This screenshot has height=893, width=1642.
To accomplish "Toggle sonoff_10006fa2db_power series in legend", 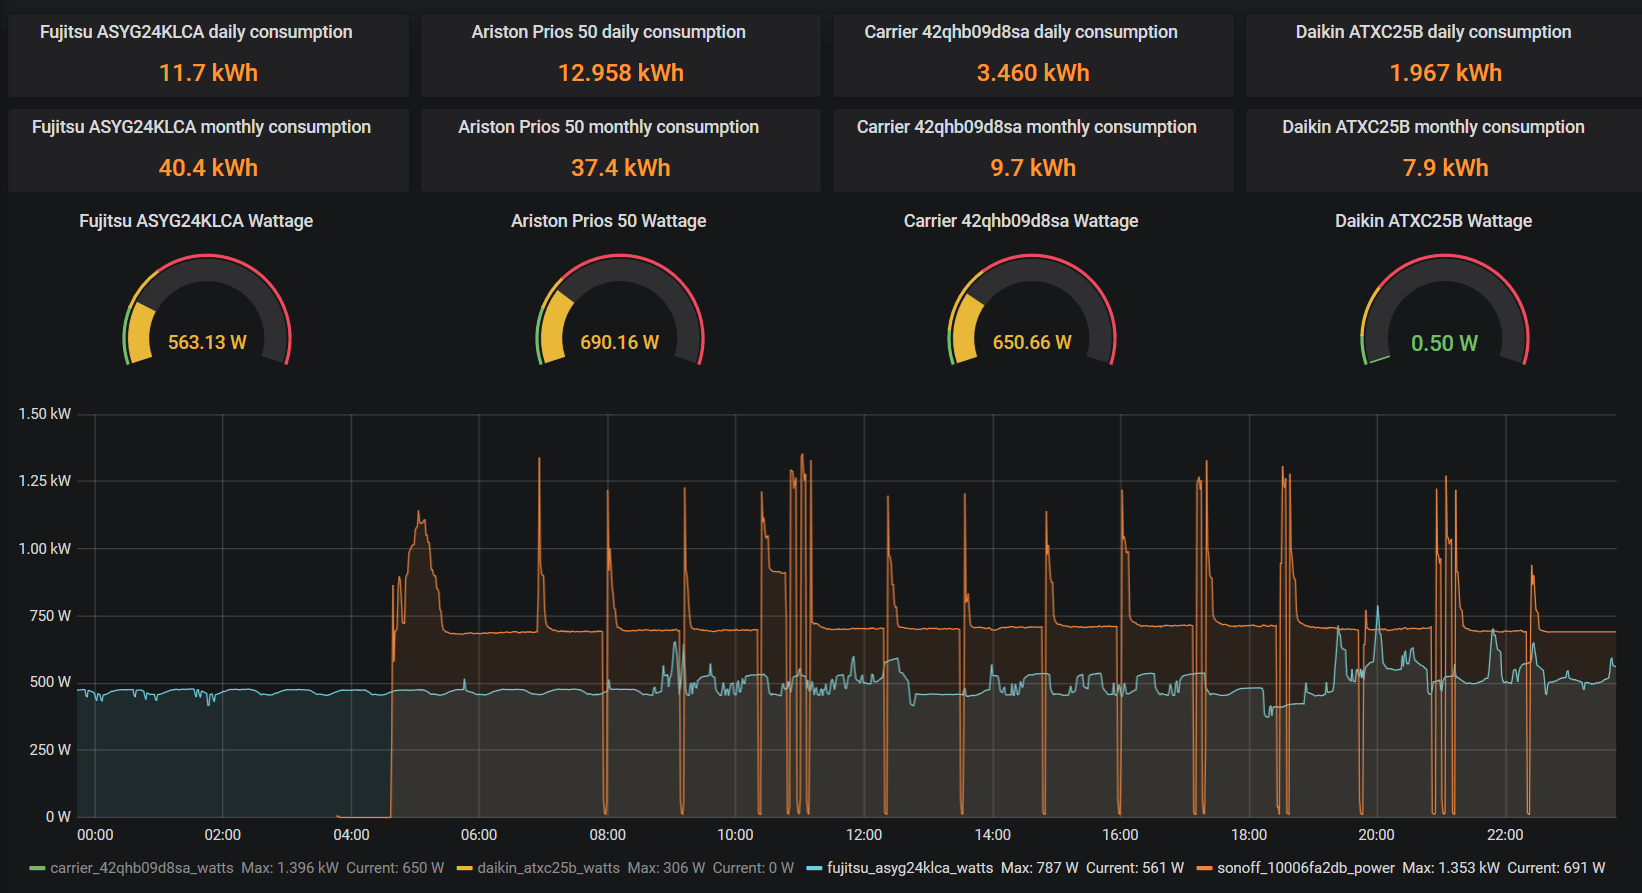I will pos(1305,868).
